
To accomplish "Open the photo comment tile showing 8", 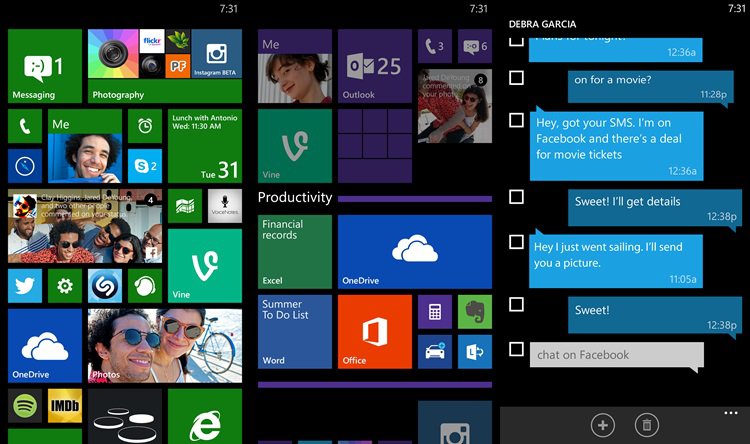I will click(455, 106).
